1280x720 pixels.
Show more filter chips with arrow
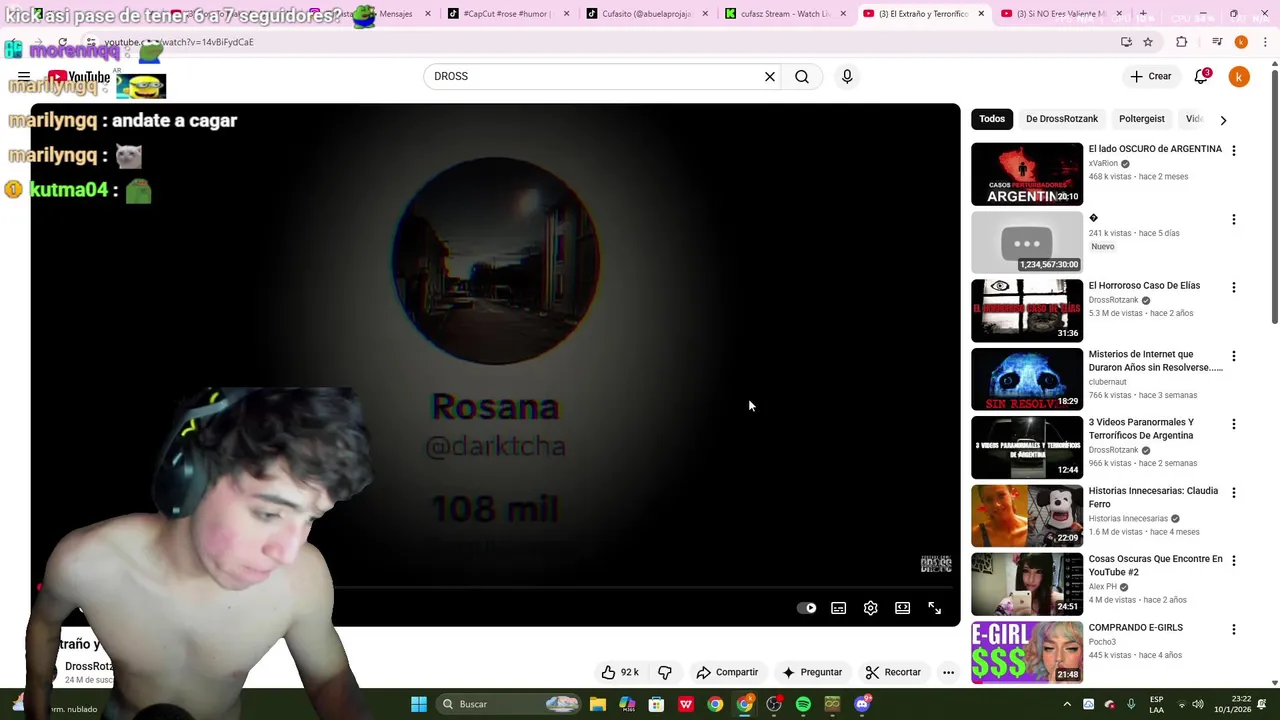pyautogui.click(x=1223, y=120)
